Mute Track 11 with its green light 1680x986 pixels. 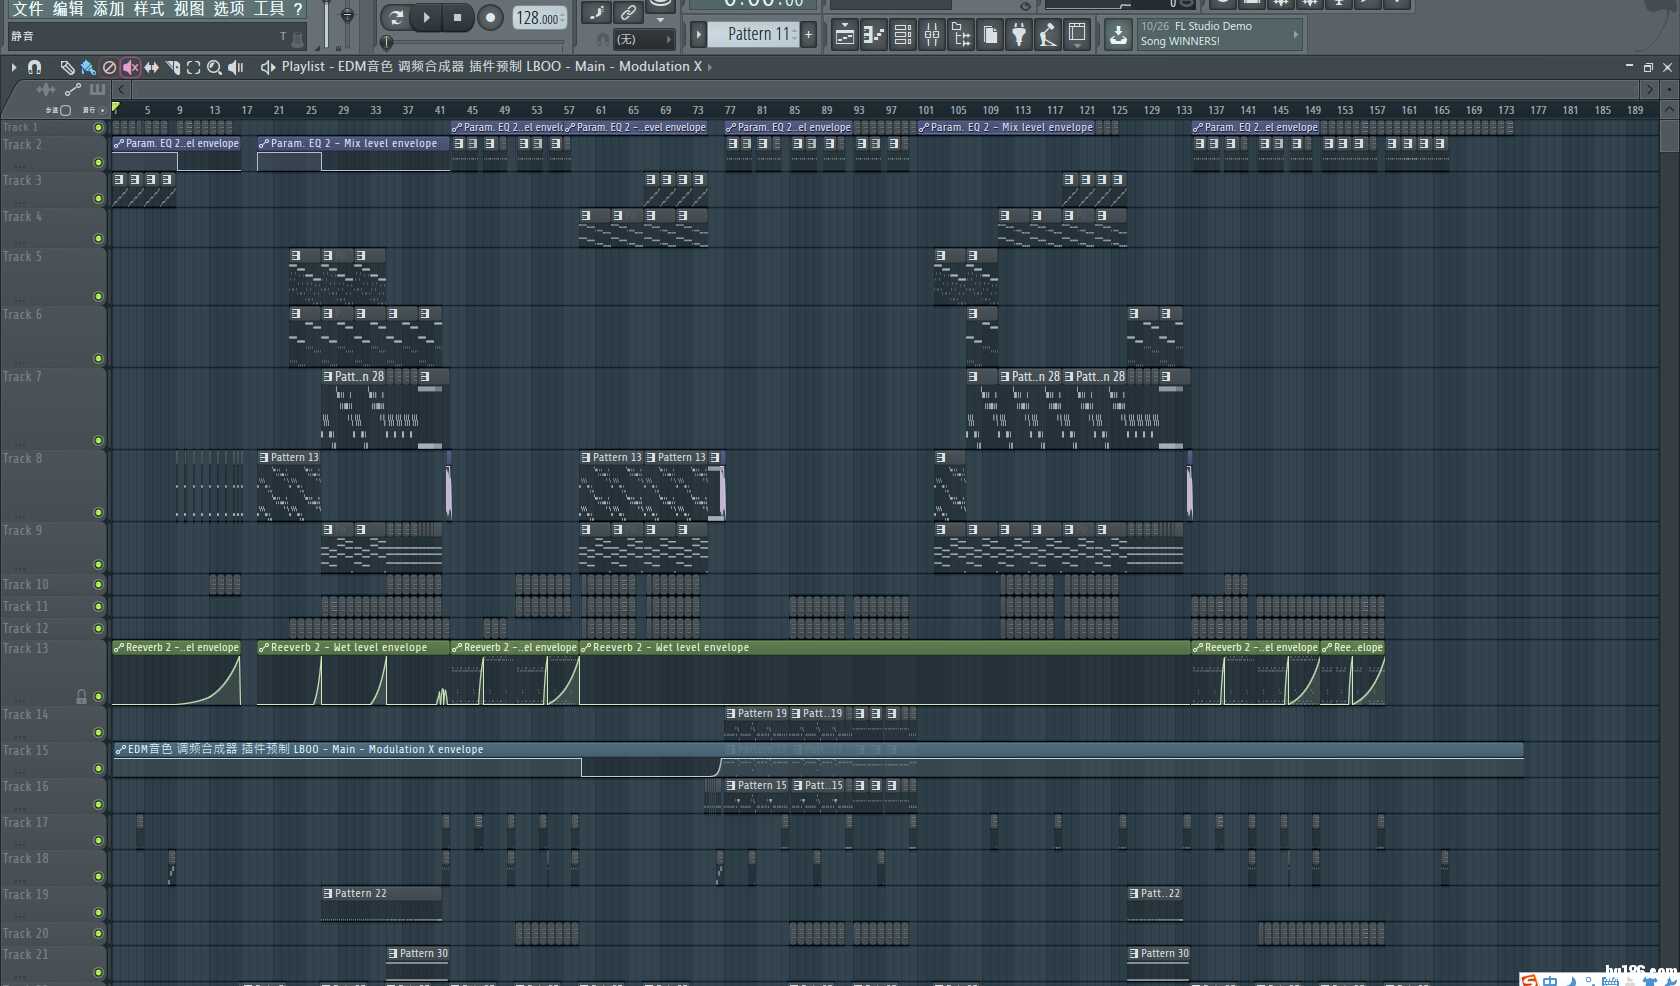click(98, 606)
